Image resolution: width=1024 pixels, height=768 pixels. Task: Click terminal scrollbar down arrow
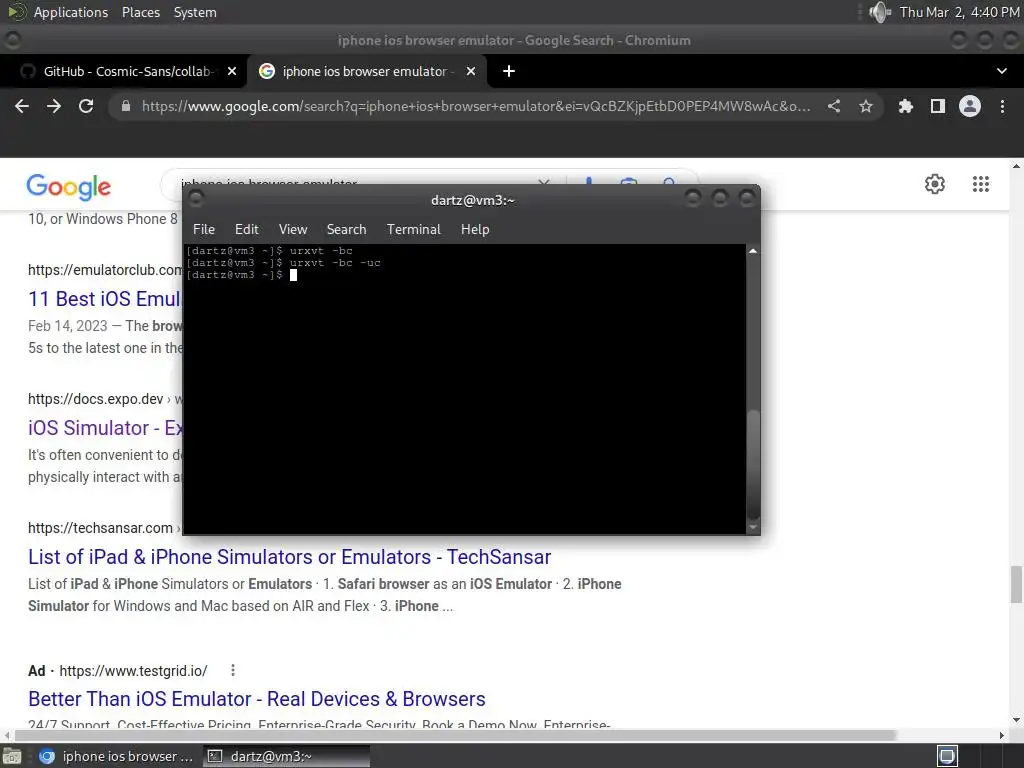pos(753,526)
